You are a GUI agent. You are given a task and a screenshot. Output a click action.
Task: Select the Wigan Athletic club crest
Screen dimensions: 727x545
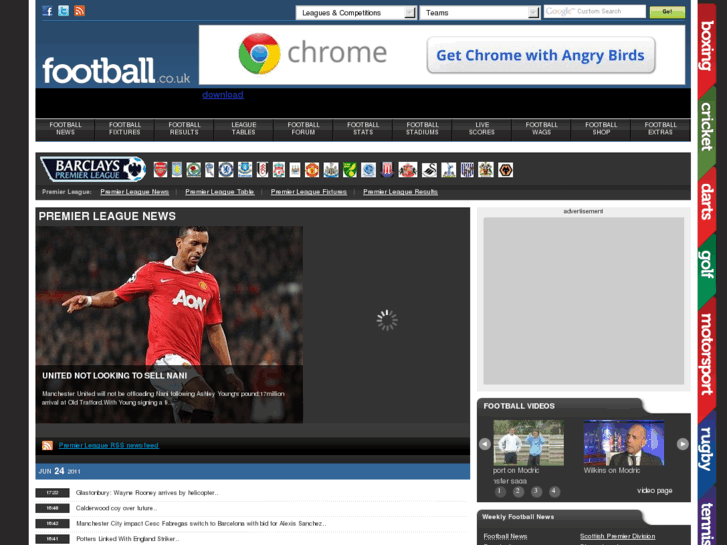pyautogui.click(x=486, y=170)
